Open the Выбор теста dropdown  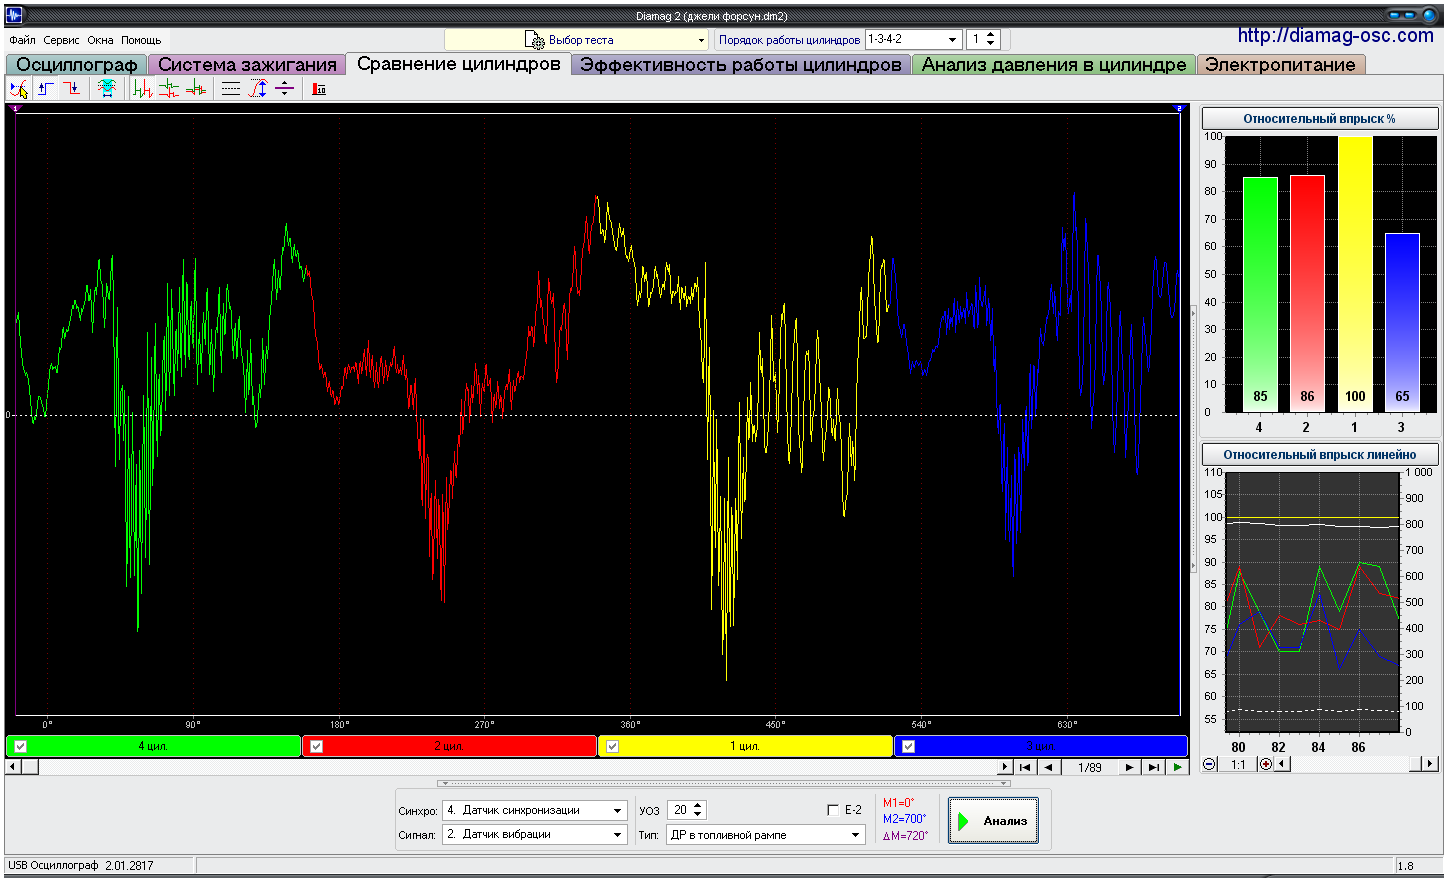click(x=576, y=40)
